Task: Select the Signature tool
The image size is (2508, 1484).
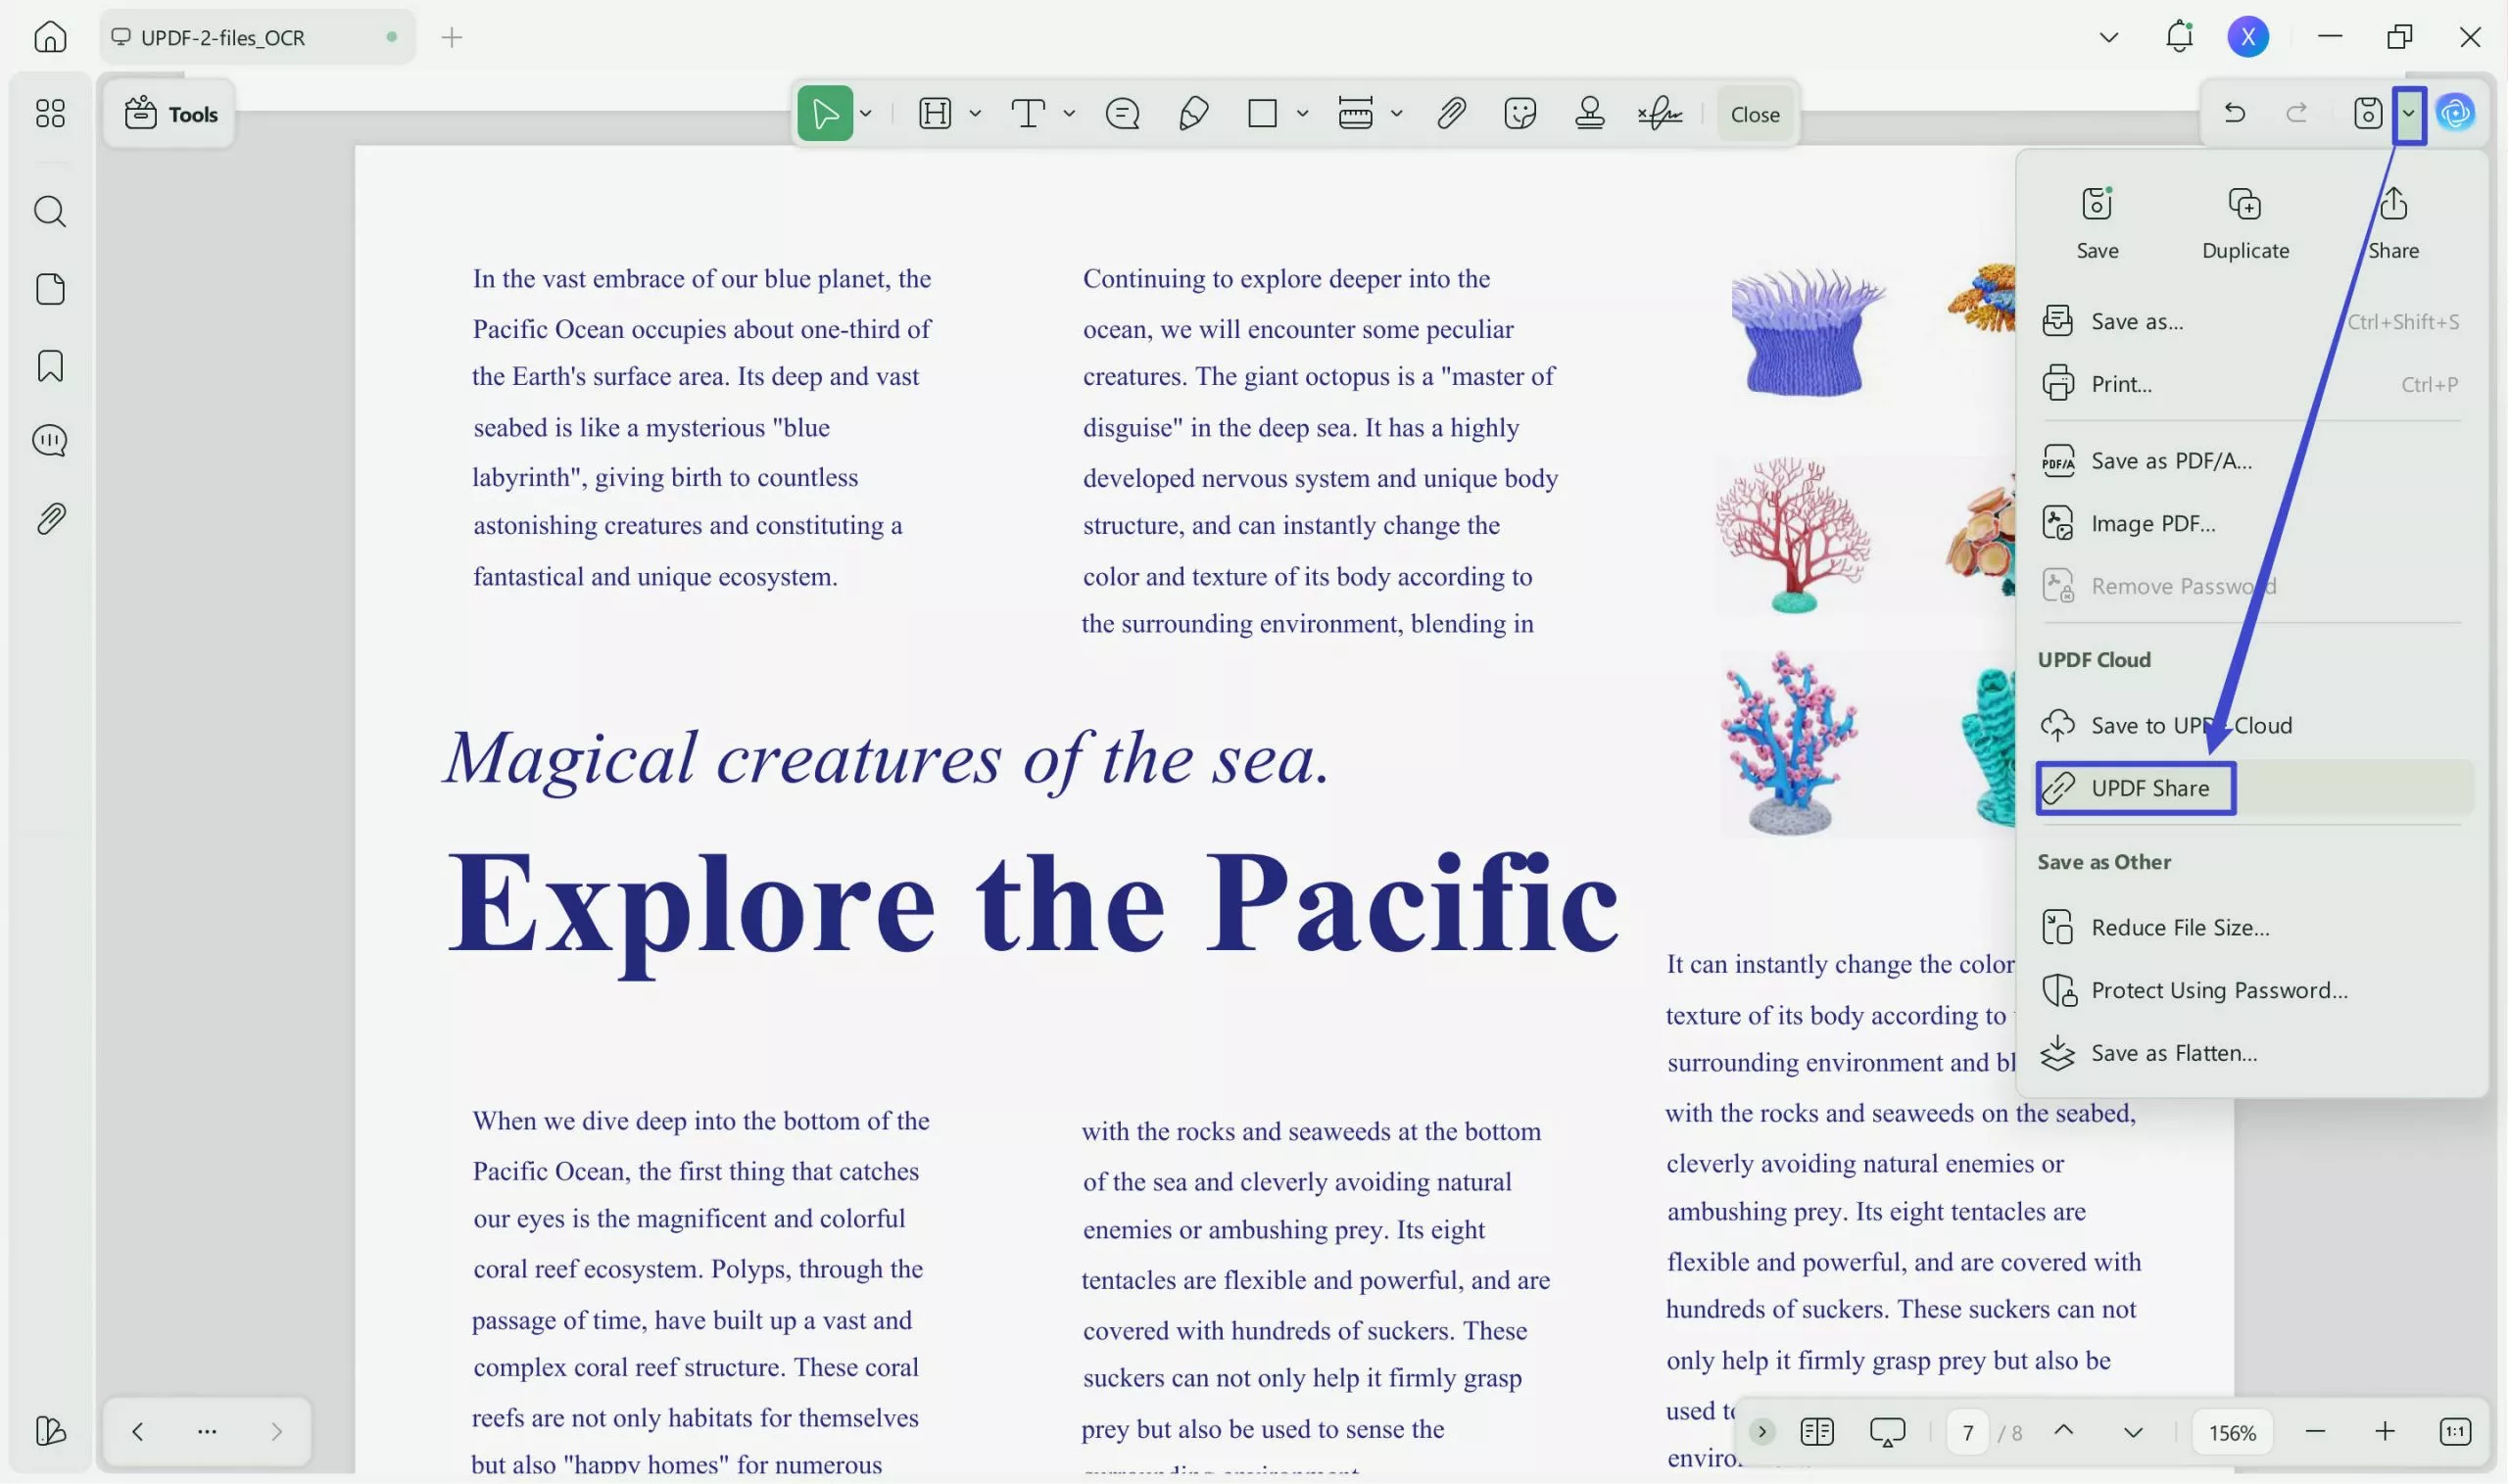Action: [1660, 113]
